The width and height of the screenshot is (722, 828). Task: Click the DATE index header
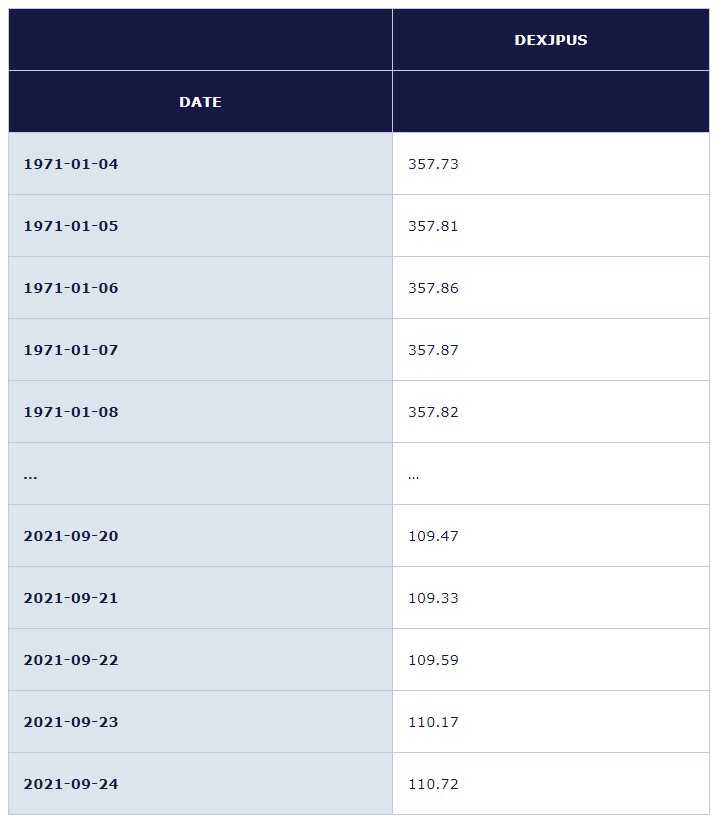(x=200, y=102)
